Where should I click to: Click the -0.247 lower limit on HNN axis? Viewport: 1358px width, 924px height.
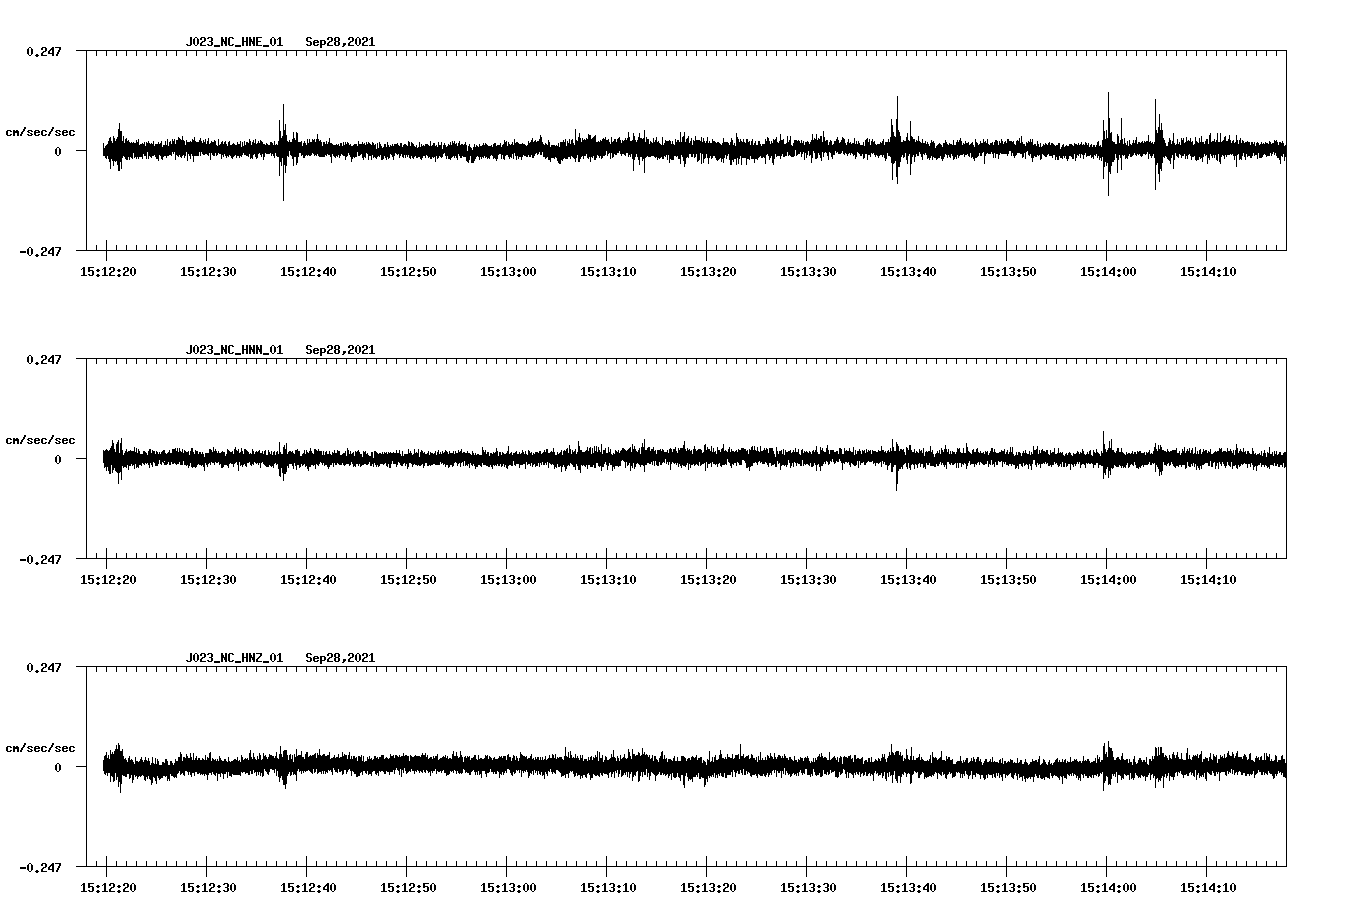pyautogui.click(x=40, y=559)
